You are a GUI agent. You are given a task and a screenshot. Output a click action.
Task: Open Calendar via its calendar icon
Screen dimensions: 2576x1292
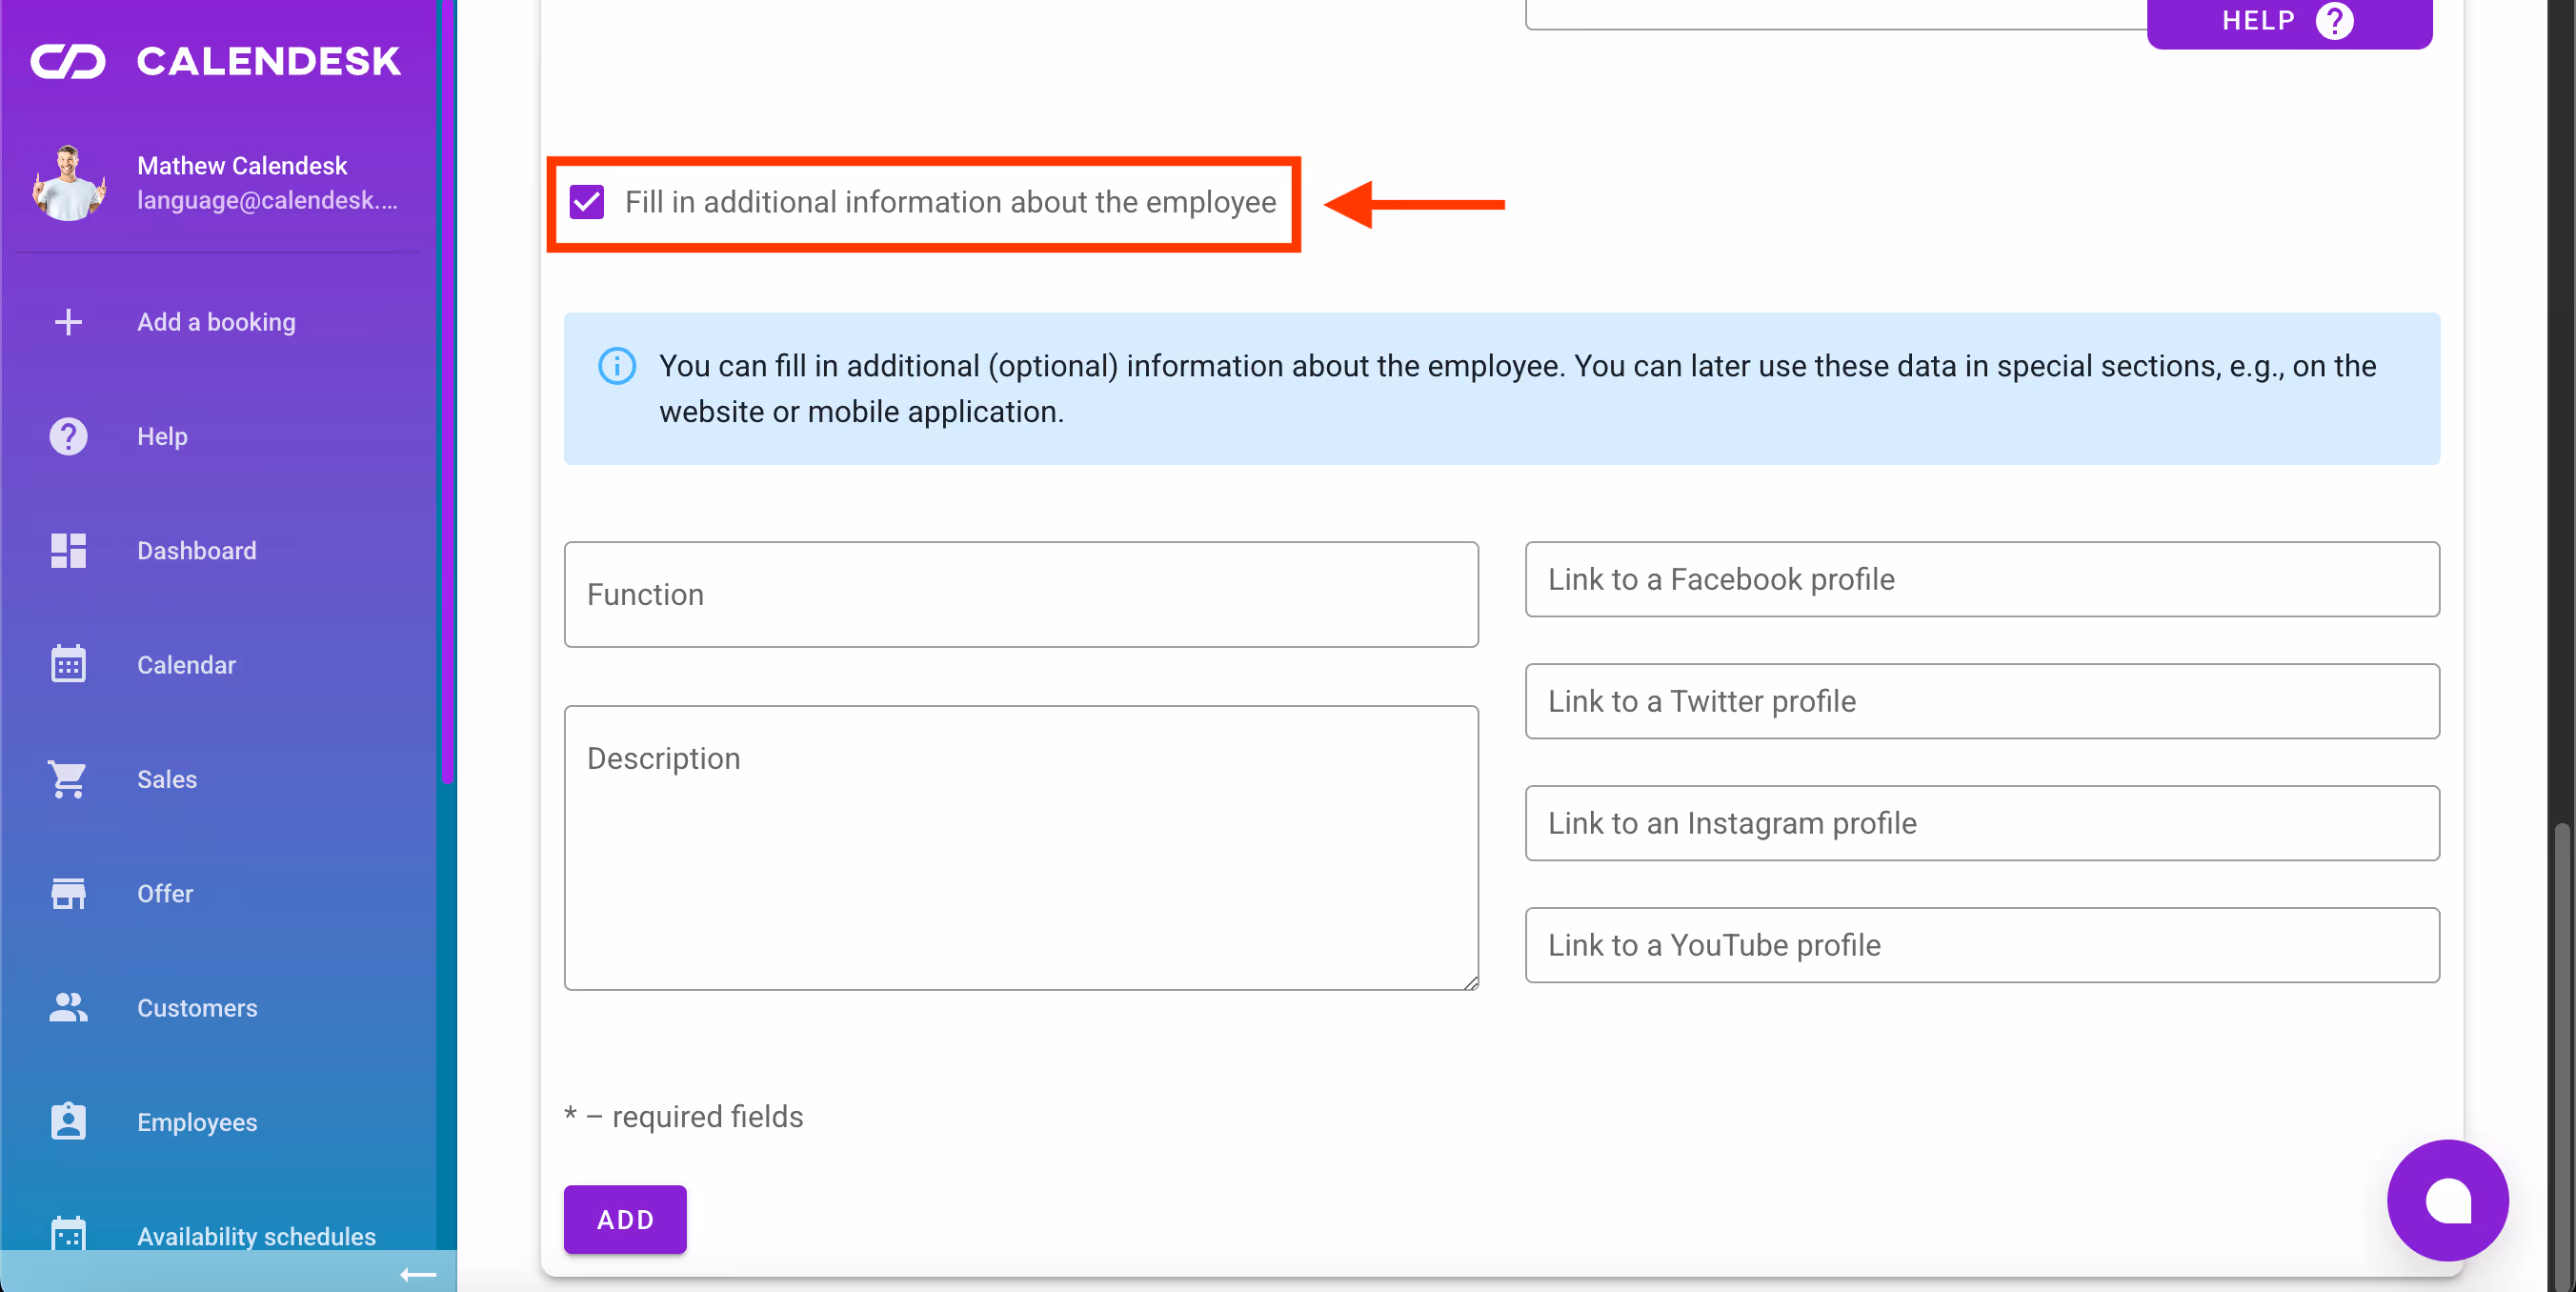tap(68, 664)
